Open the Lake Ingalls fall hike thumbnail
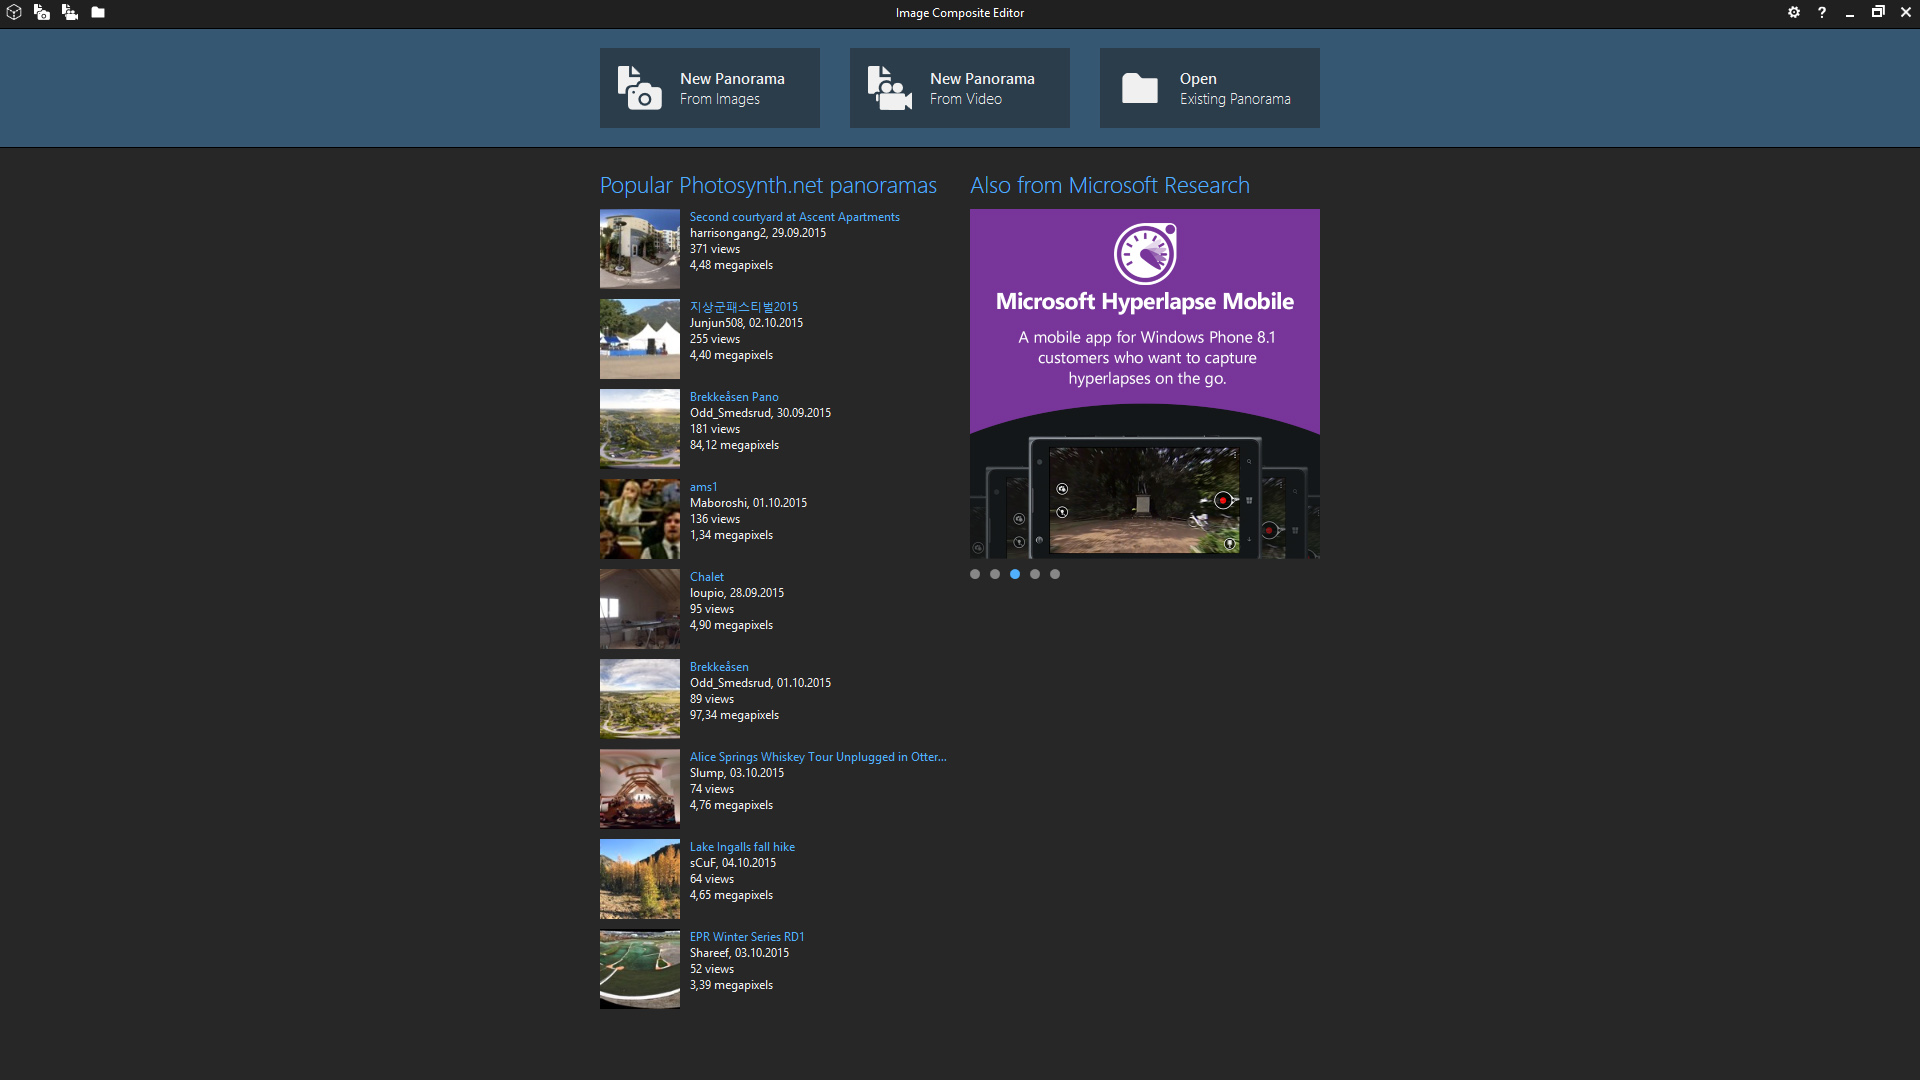Viewport: 1920px width, 1080px height. pyautogui.click(x=639, y=878)
